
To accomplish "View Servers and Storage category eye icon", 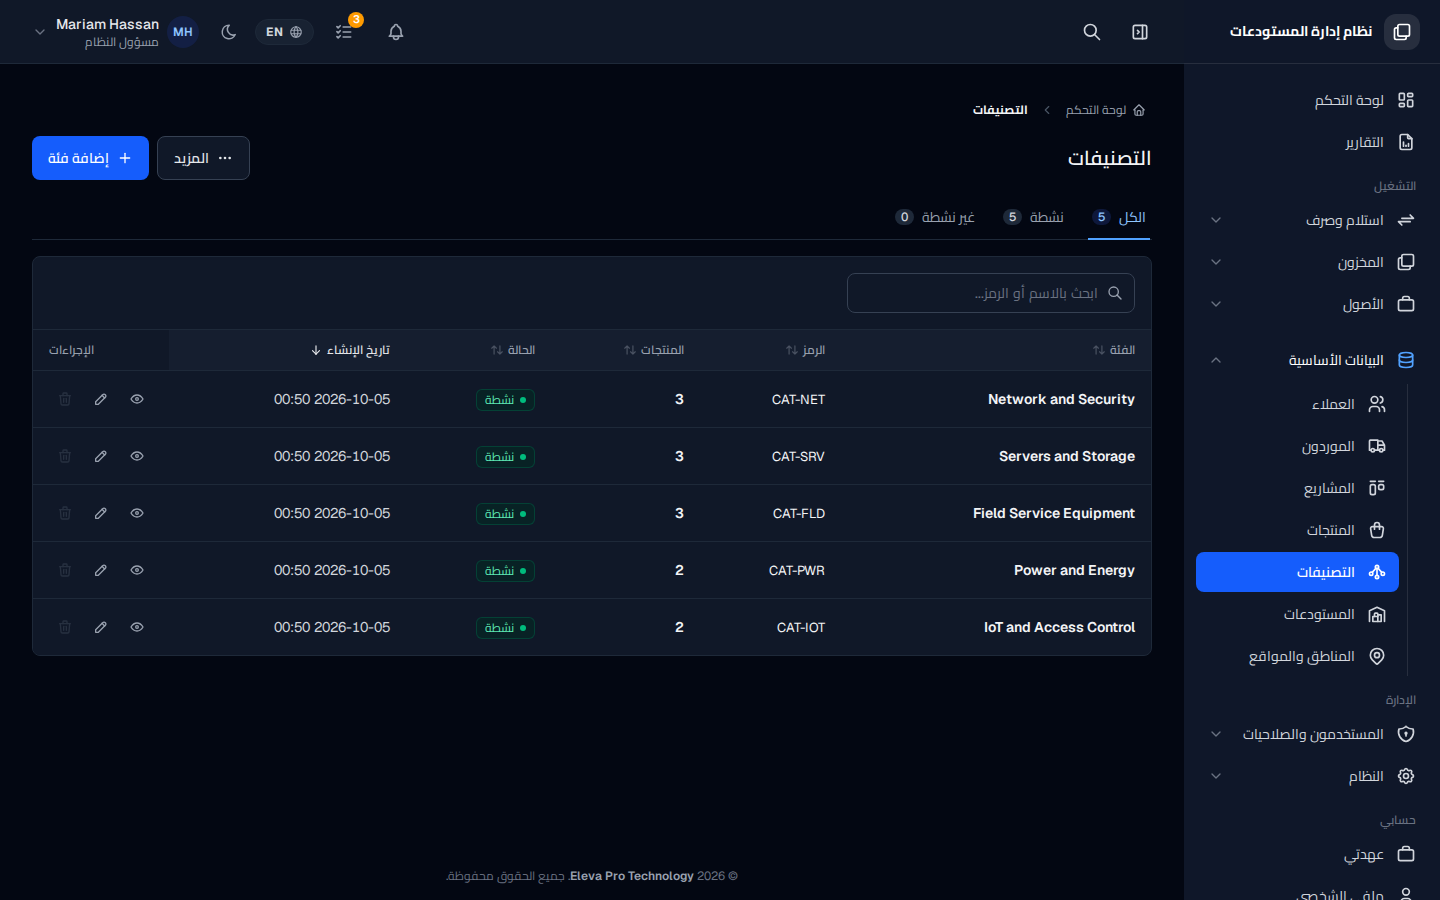I will coord(137,456).
